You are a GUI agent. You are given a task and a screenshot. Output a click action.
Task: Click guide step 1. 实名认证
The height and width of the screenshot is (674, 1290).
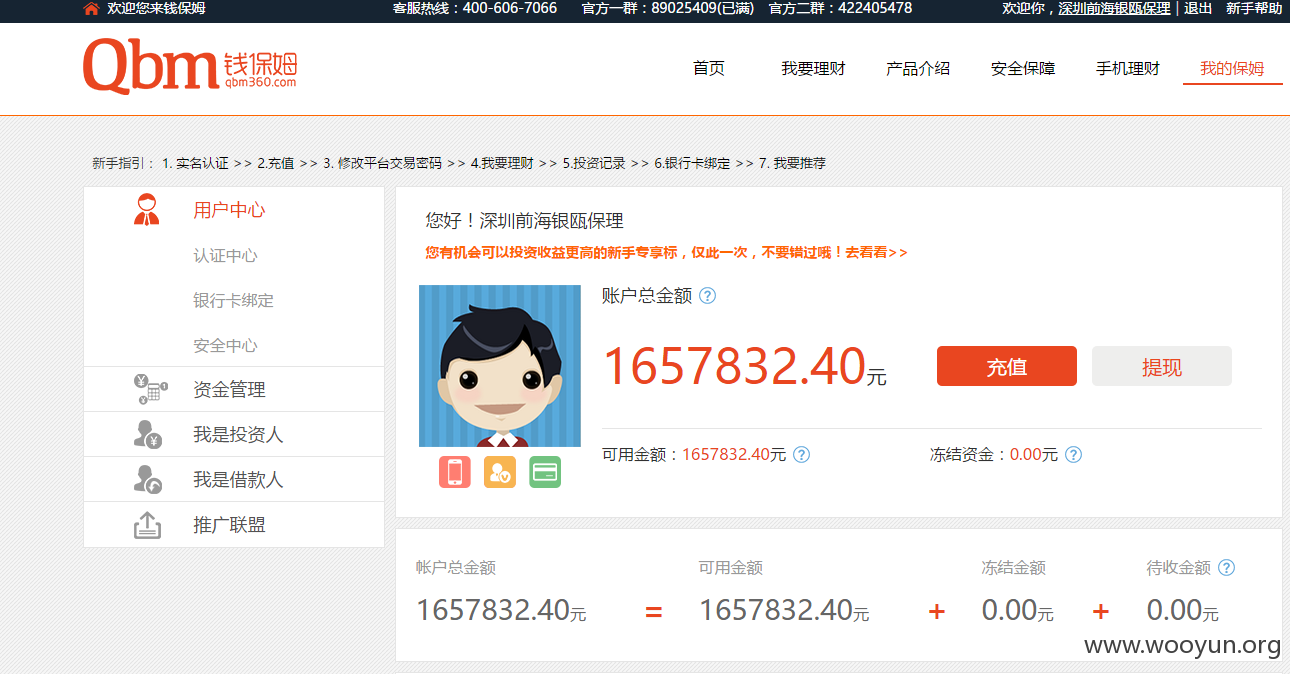(x=195, y=163)
